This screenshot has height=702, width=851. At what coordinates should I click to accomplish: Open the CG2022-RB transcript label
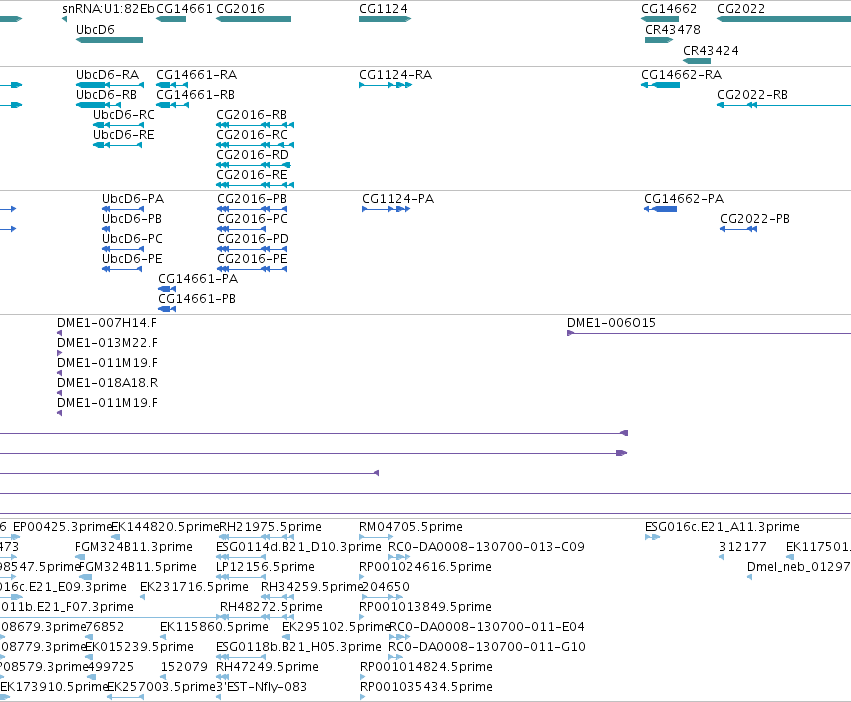(752, 94)
